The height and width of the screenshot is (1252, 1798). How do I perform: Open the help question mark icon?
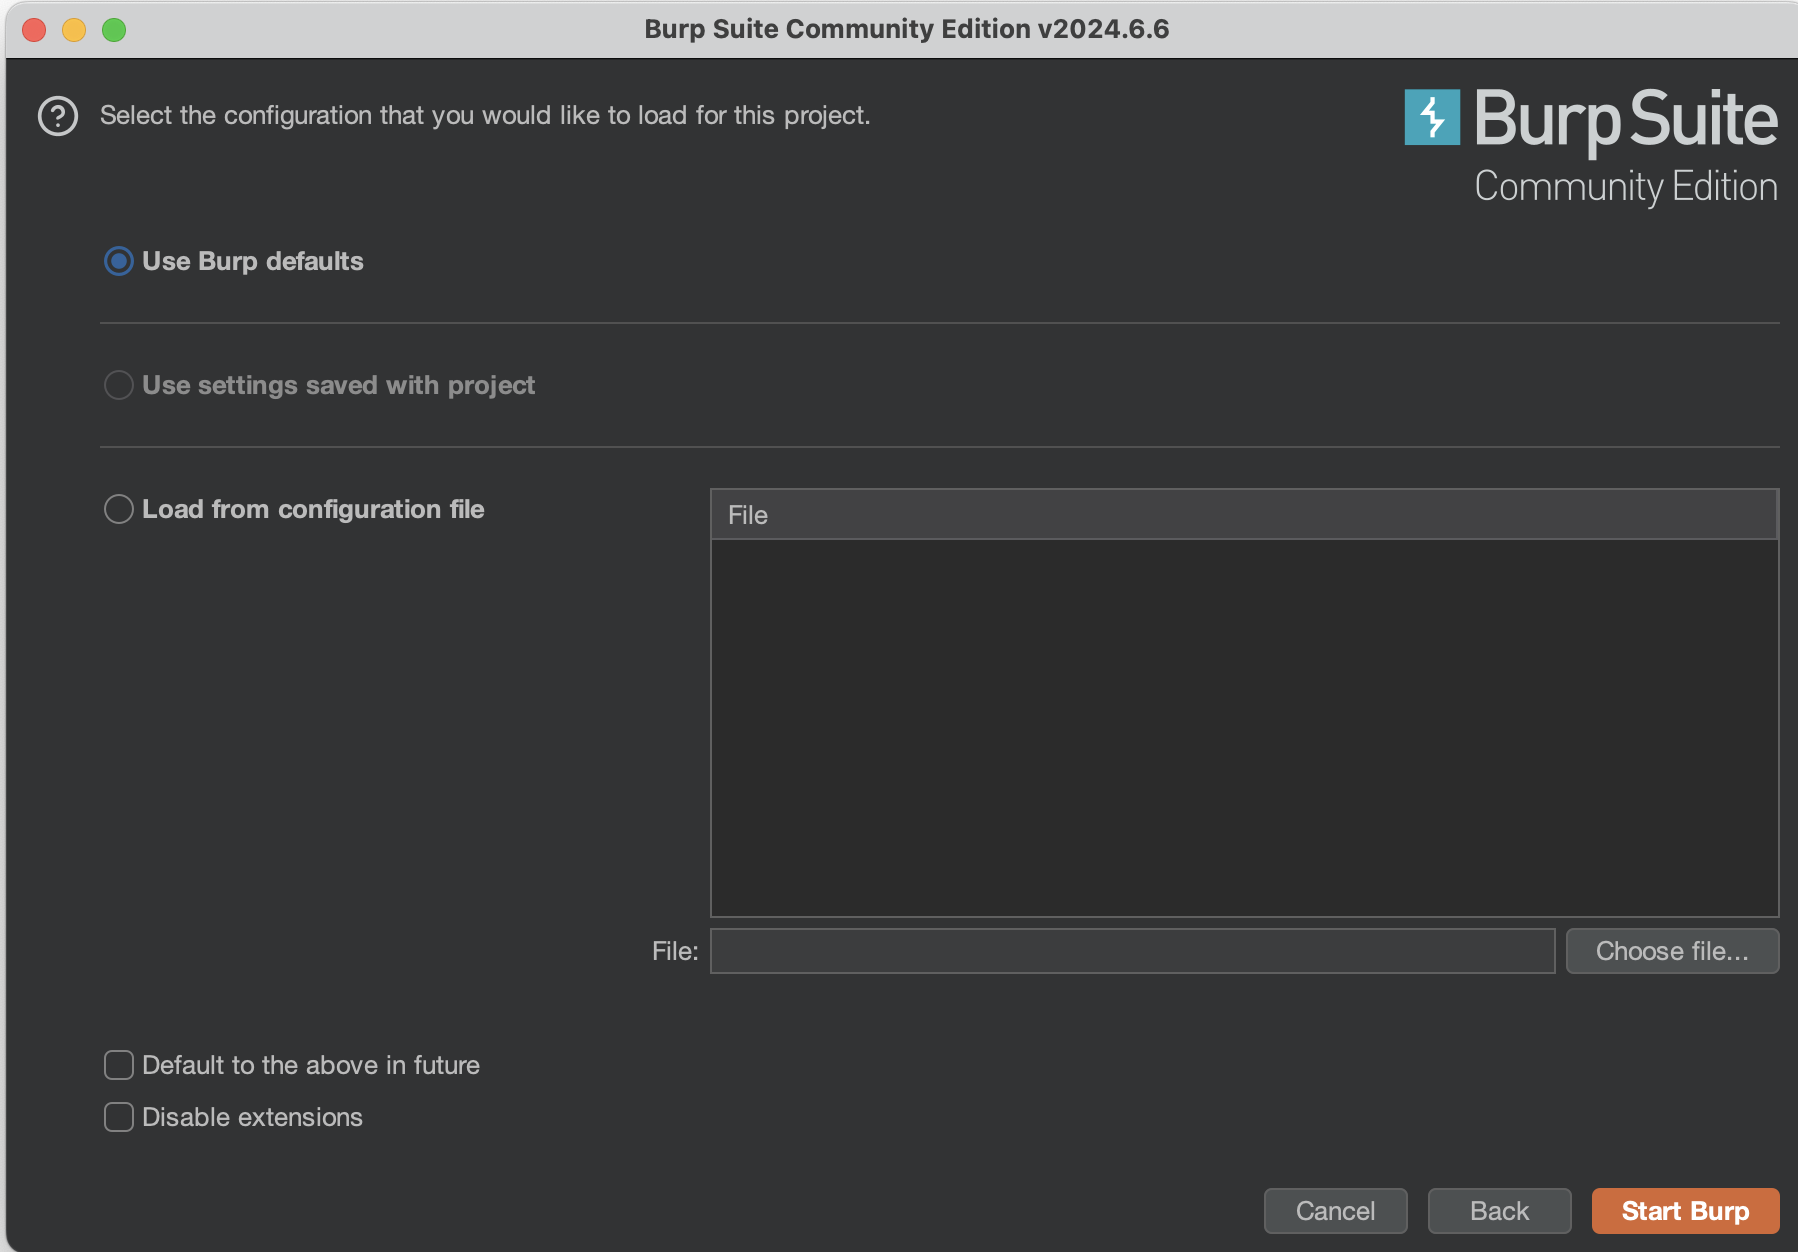click(x=58, y=116)
